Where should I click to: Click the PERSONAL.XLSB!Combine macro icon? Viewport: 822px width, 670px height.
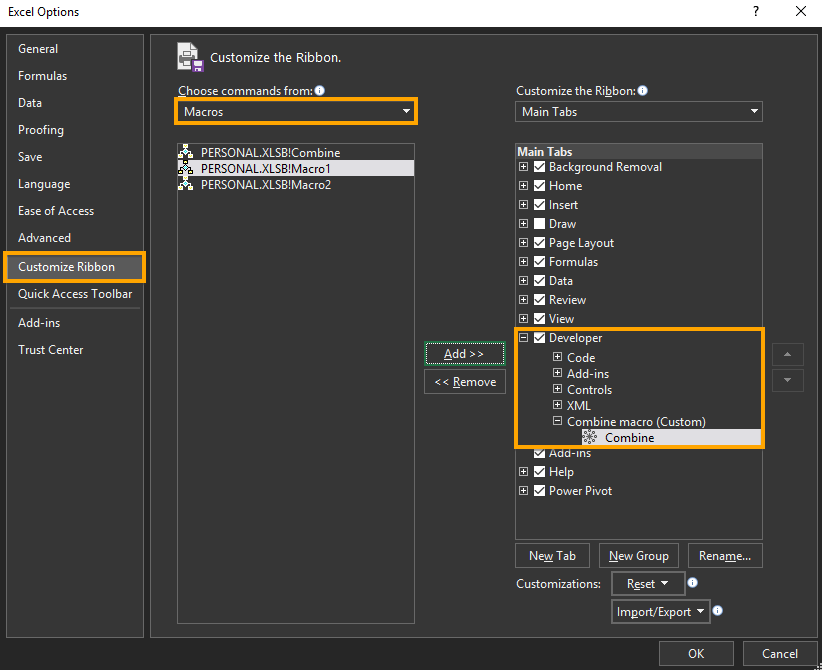coord(186,153)
